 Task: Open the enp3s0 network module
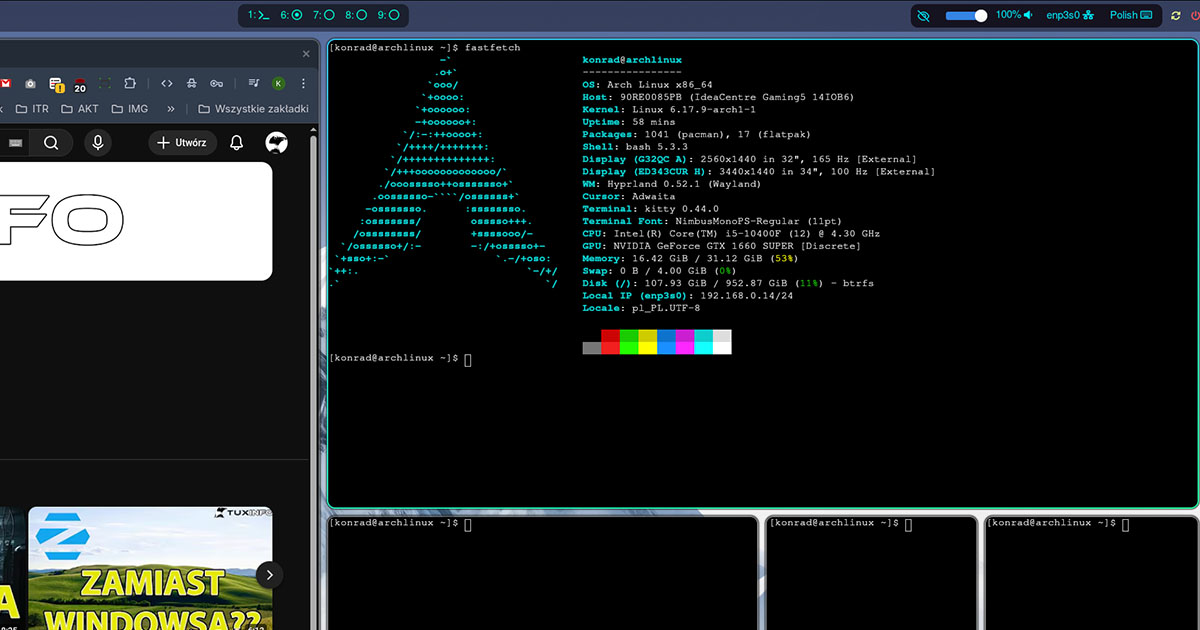click(1070, 15)
